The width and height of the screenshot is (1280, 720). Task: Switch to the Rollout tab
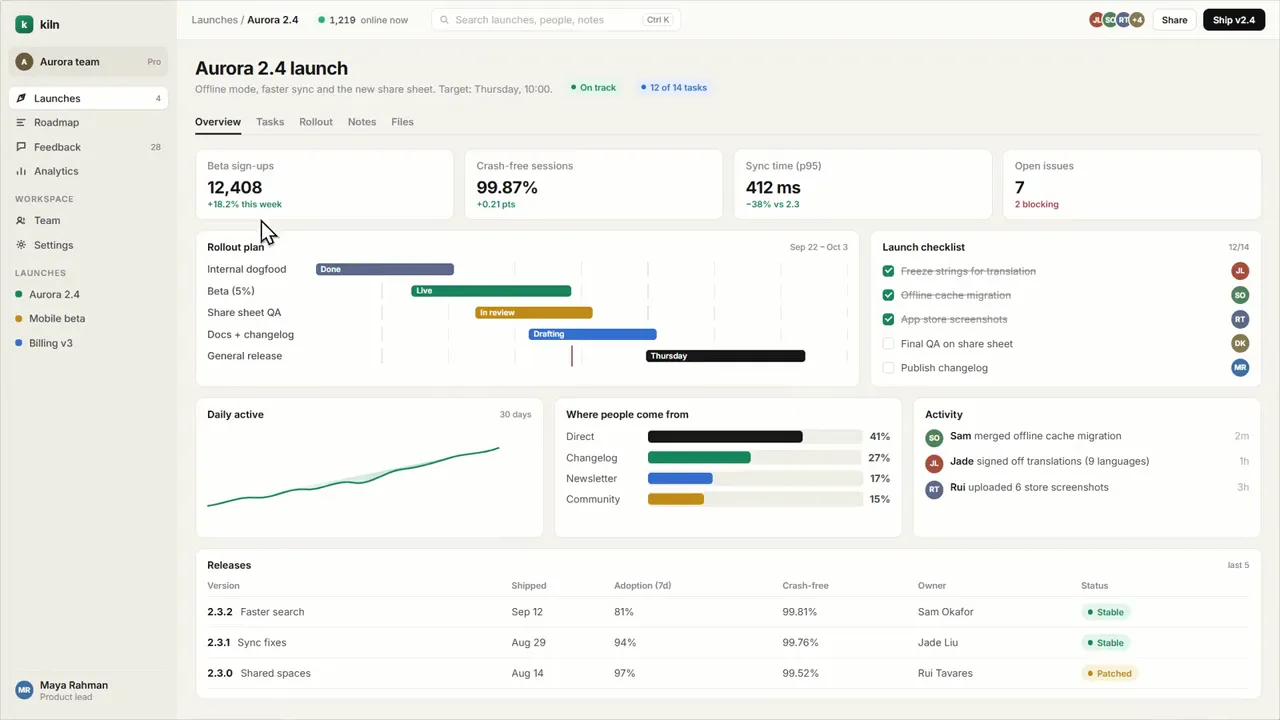coord(316,122)
